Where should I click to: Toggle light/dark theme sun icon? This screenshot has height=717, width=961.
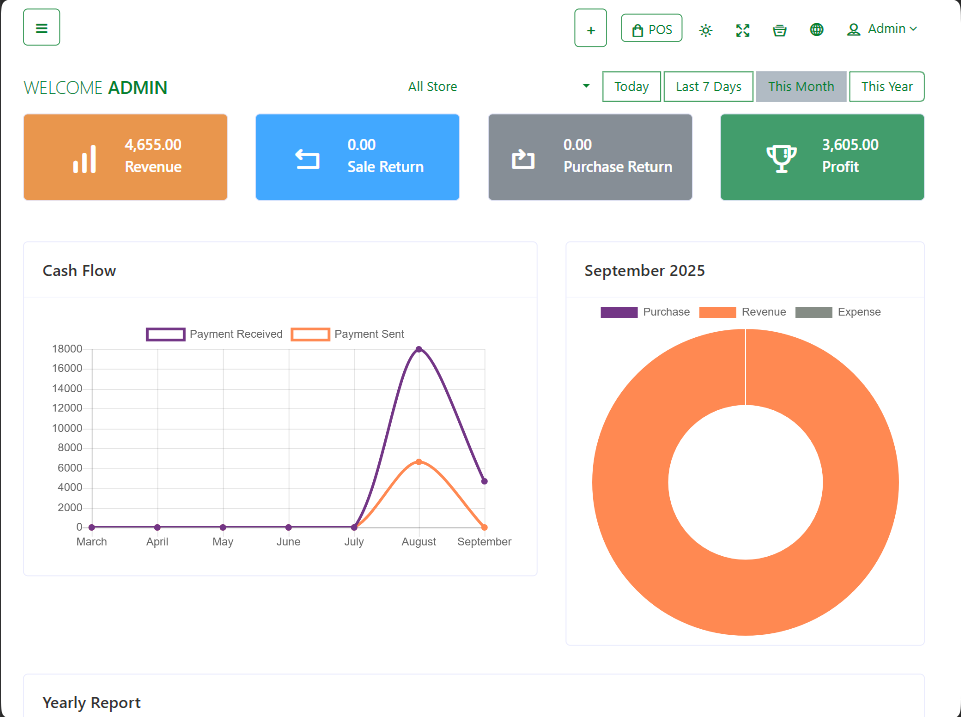click(x=706, y=30)
